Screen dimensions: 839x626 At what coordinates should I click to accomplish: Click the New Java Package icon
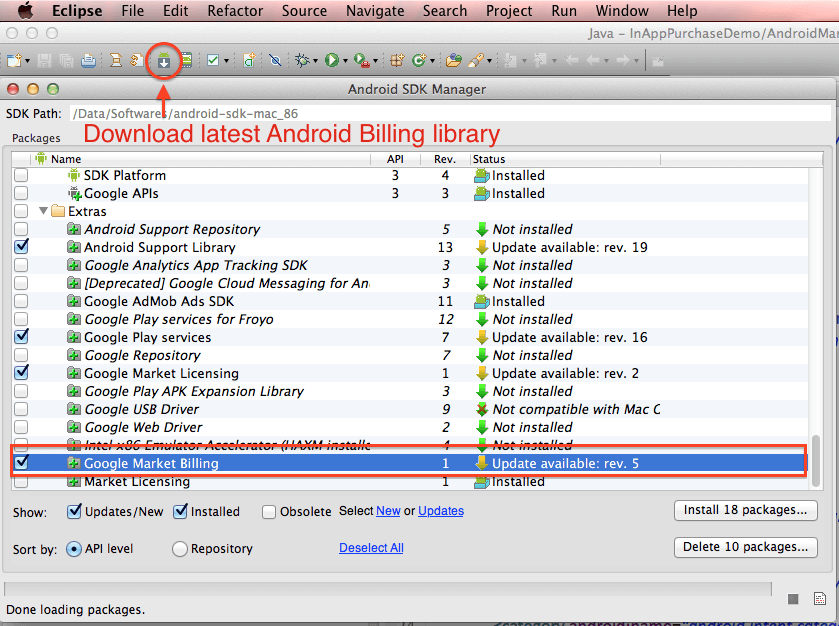tap(396, 60)
